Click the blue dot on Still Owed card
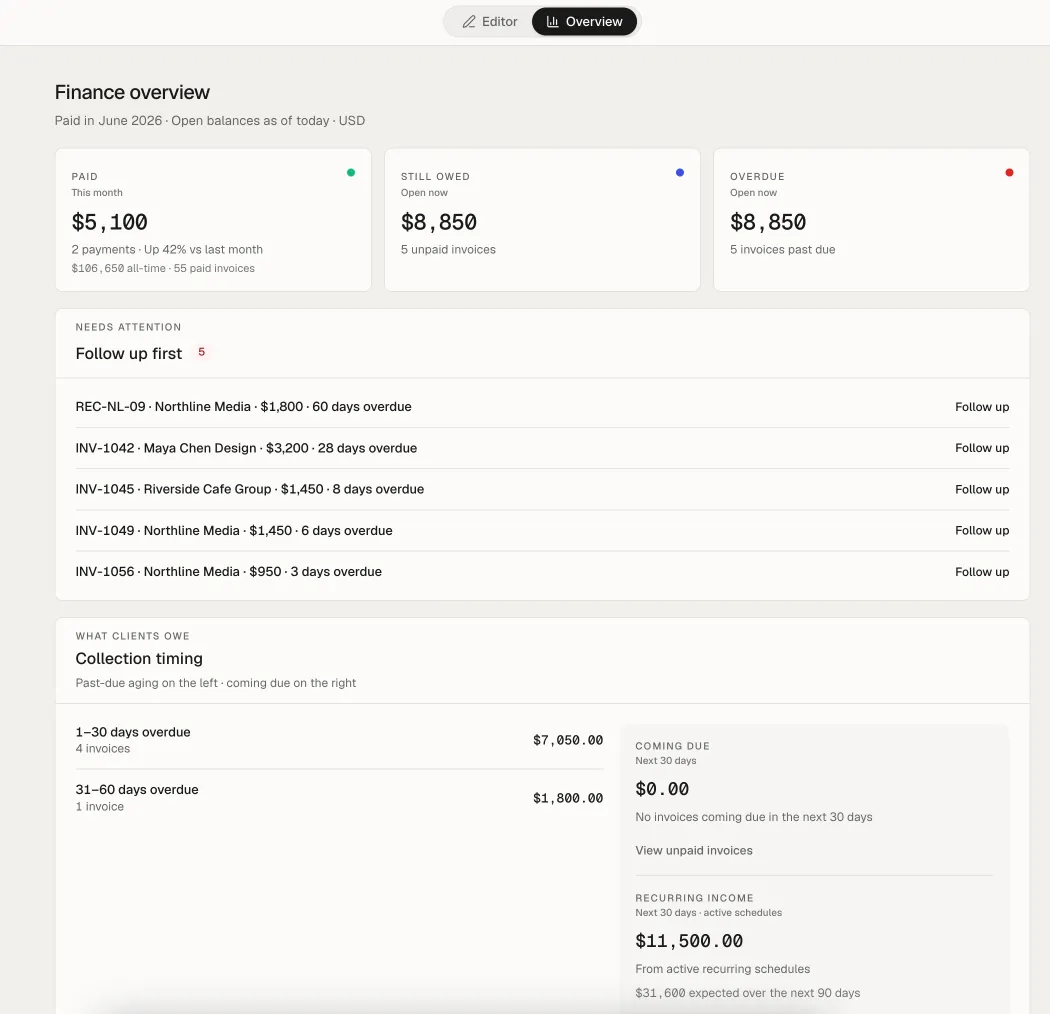 point(680,173)
